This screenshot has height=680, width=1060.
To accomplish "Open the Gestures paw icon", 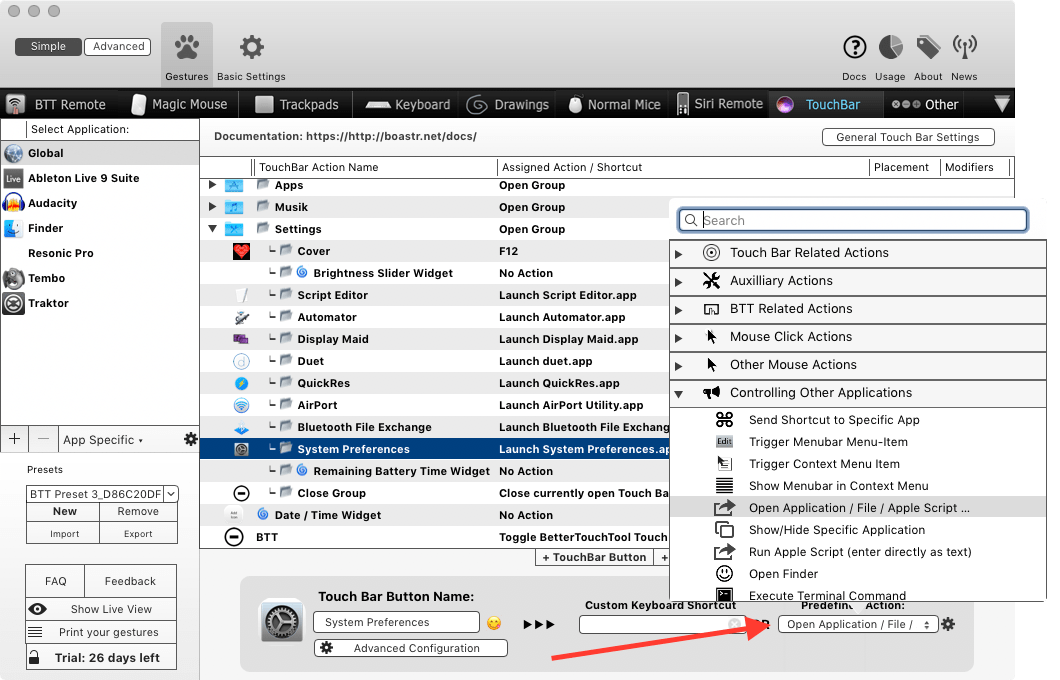I will pyautogui.click(x=186, y=48).
